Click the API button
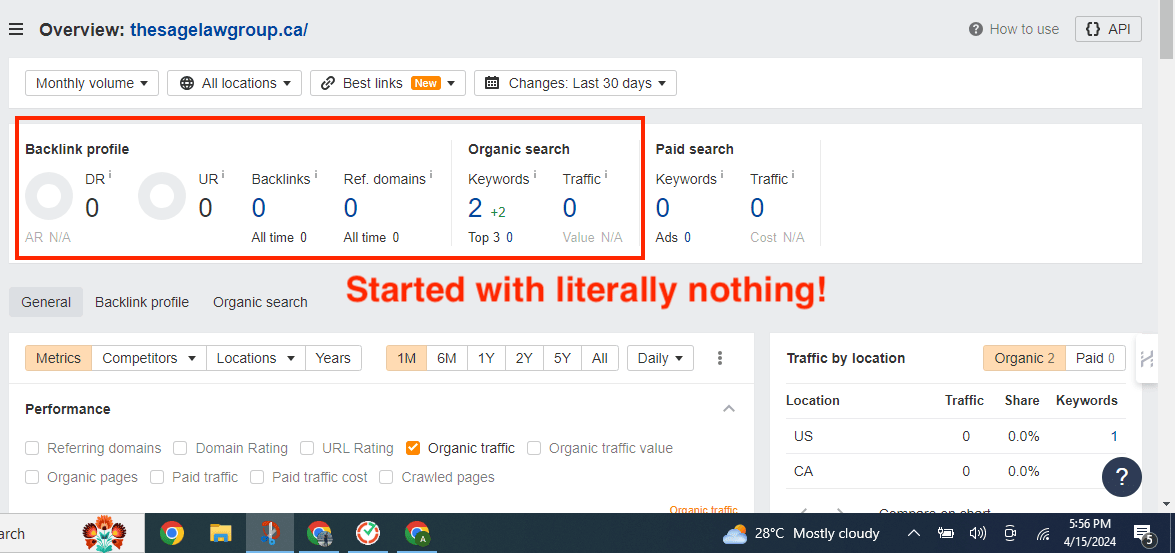1175x553 pixels. click(x=1108, y=29)
